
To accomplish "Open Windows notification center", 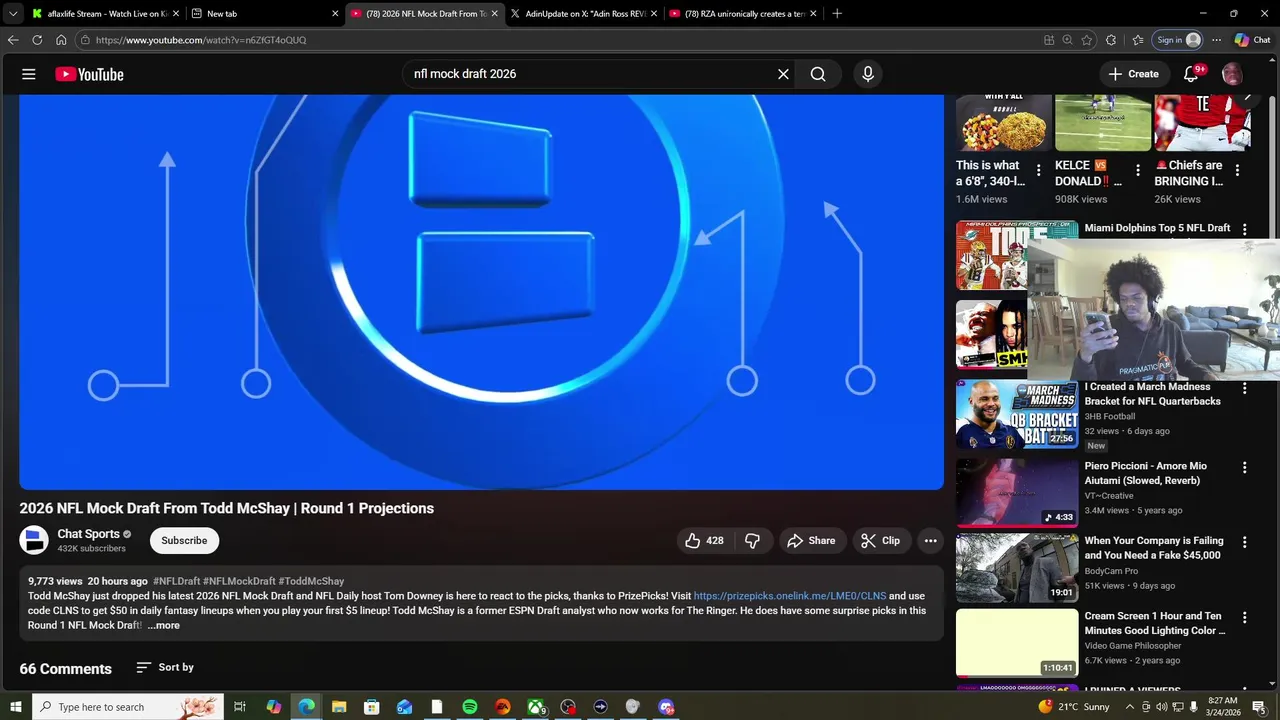I will click(x=1259, y=707).
